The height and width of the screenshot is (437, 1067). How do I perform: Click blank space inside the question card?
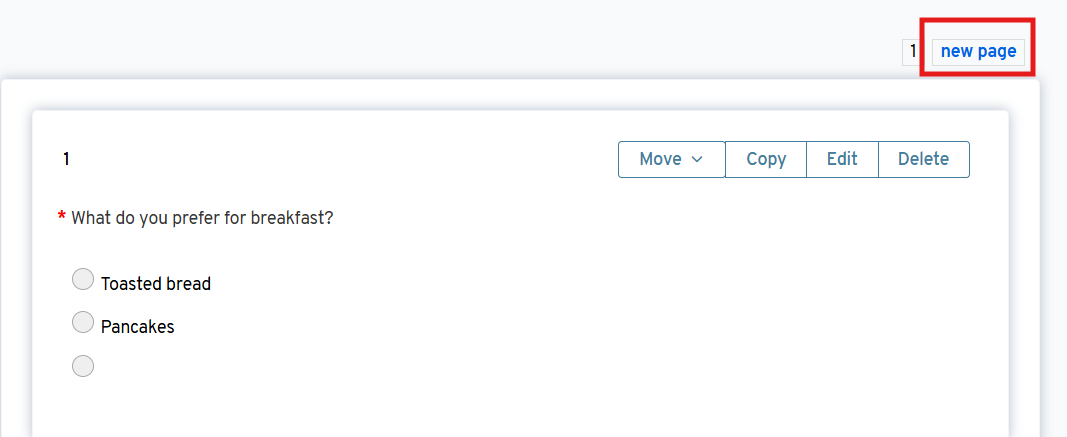[600, 320]
